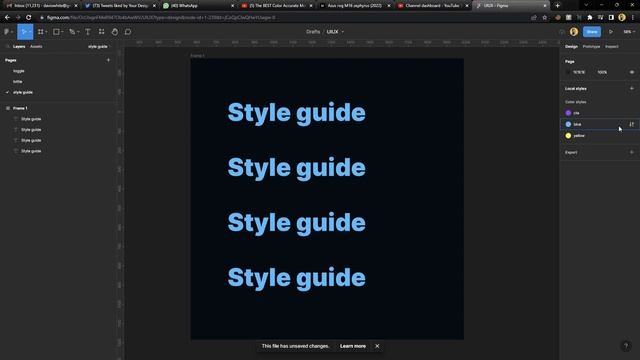Switch to the Channel dashboard YouTube tab
This screenshot has width=640, height=360.
click(433, 6)
